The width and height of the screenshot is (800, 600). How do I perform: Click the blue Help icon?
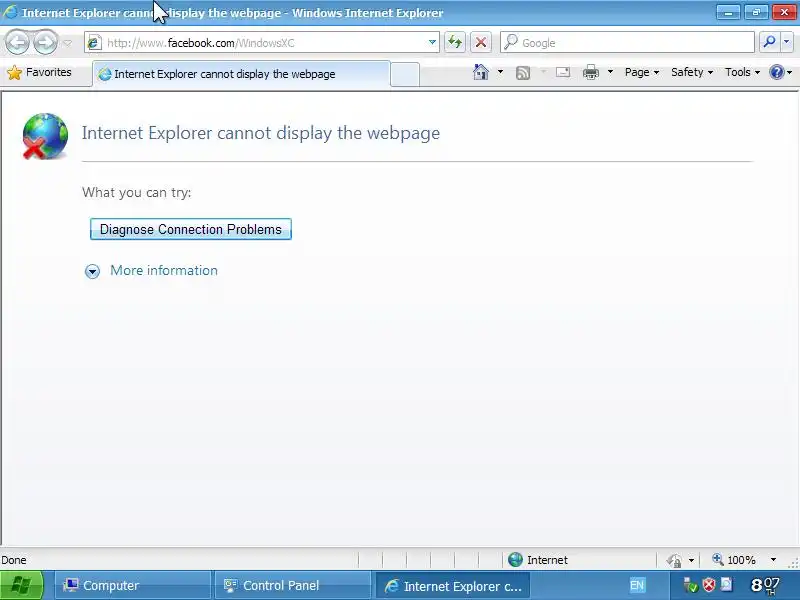click(x=777, y=72)
